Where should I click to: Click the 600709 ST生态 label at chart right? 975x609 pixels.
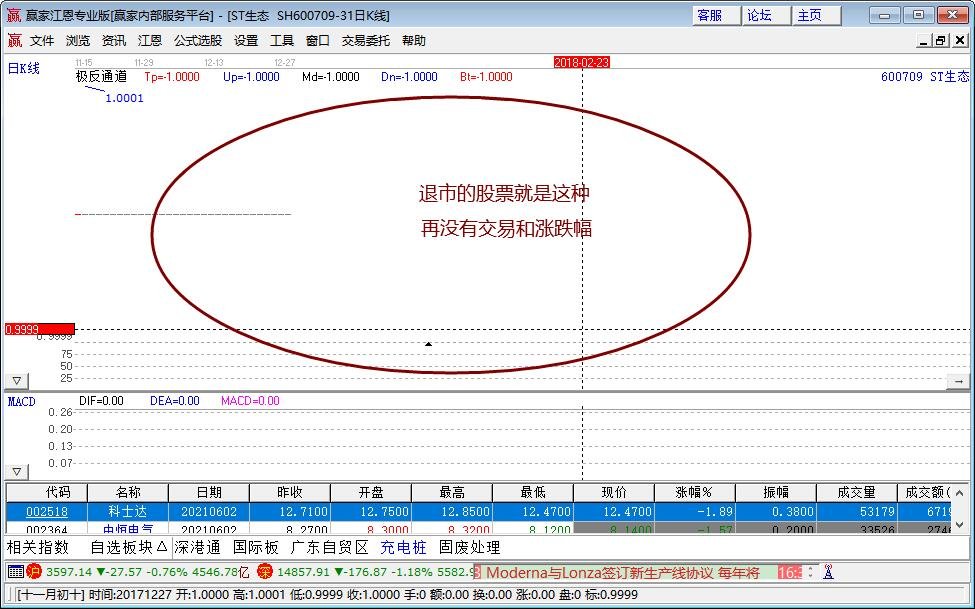pos(925,77)
